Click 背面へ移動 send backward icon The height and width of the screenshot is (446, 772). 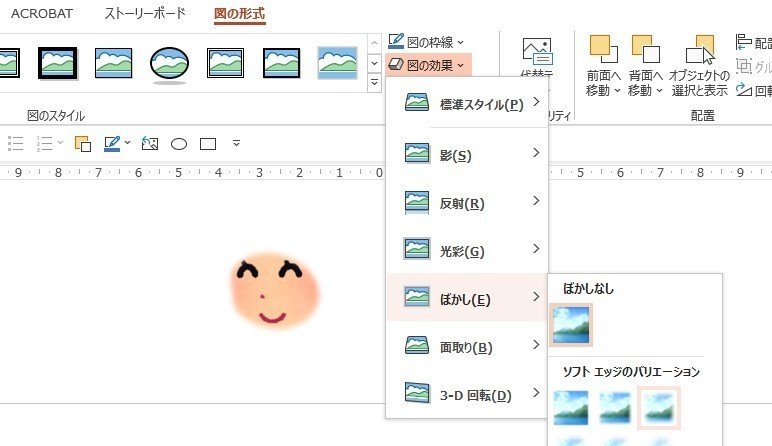click(645, 49)
